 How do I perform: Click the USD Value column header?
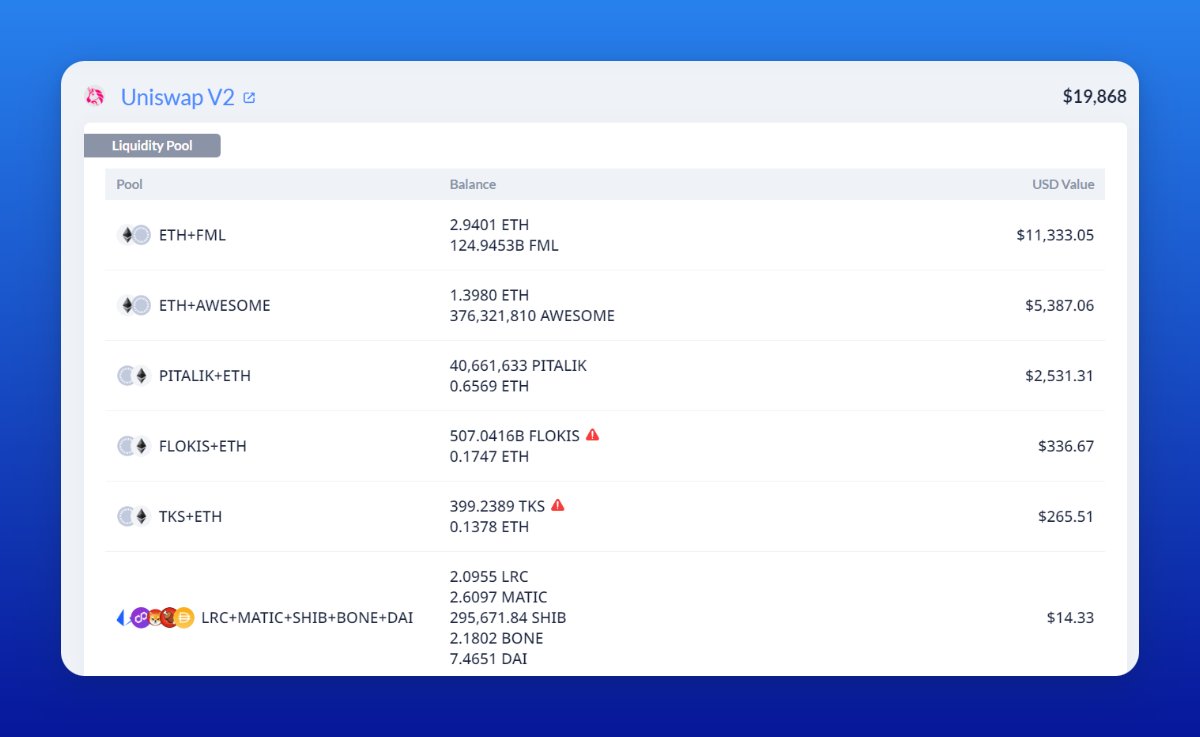coord(1063,184)
